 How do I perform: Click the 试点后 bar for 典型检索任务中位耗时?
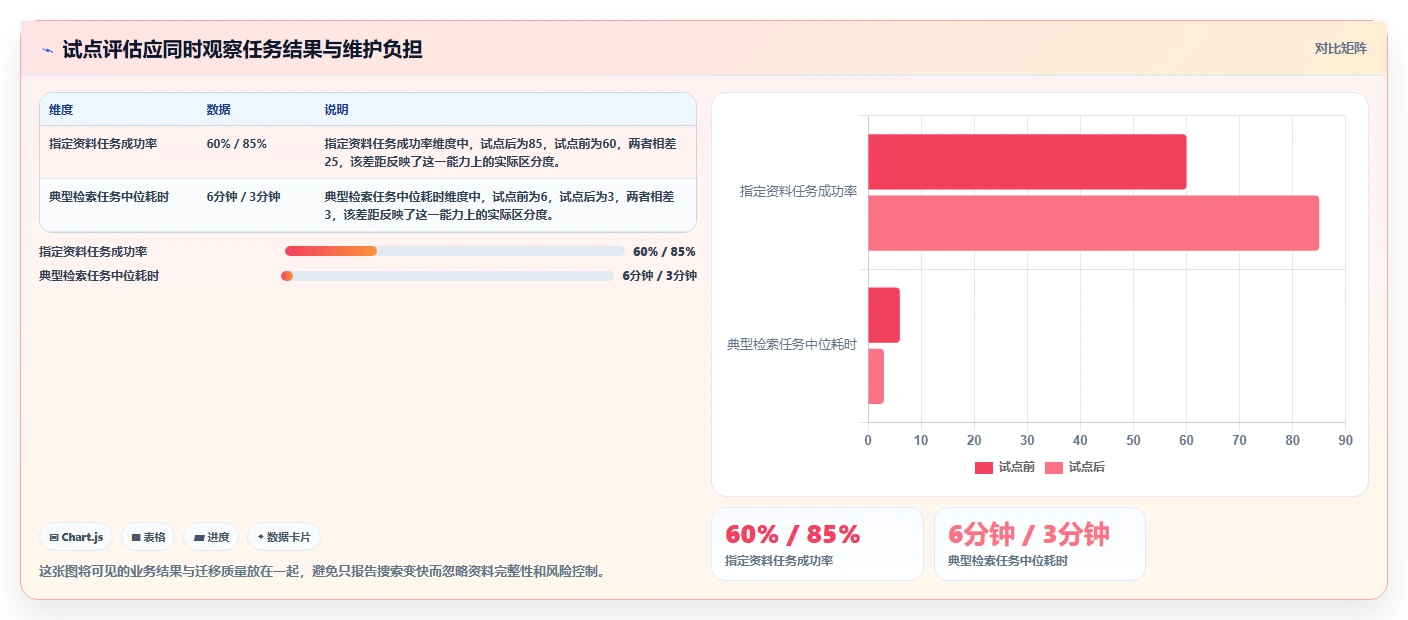click(x=876, y=376)
